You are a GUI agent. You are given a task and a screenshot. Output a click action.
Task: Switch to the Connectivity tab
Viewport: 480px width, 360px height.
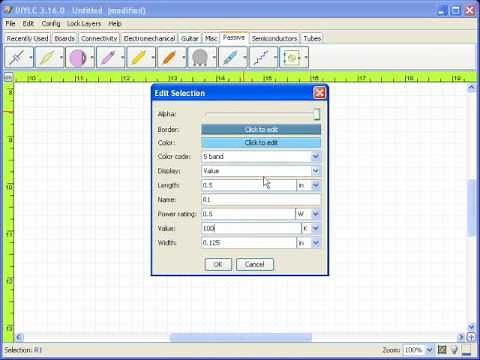tap(99, 38)
